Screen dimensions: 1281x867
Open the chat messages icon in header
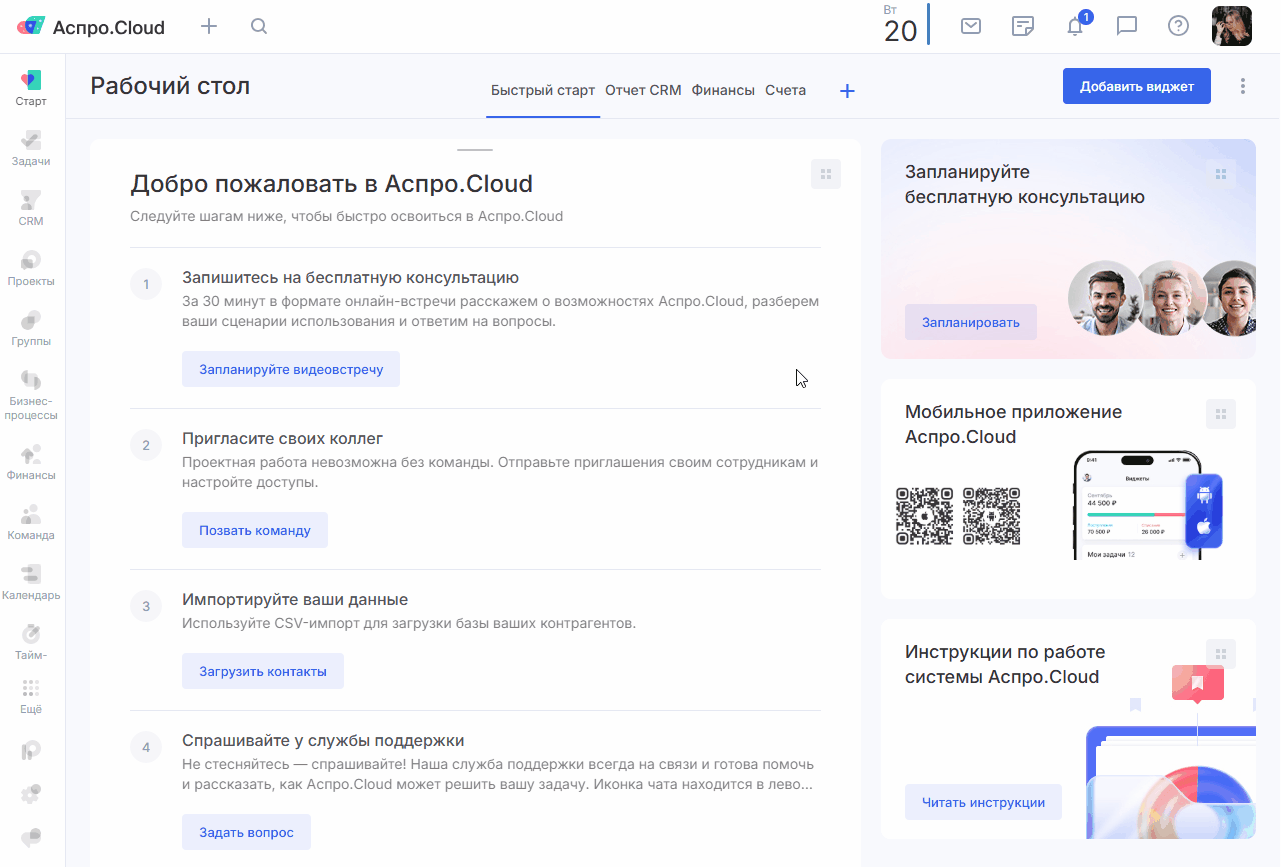pyautogui.click(x=1127, y=27)
